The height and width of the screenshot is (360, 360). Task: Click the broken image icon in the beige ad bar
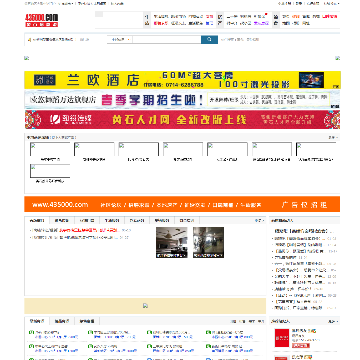pyautogui.click(x=145, y=305)
